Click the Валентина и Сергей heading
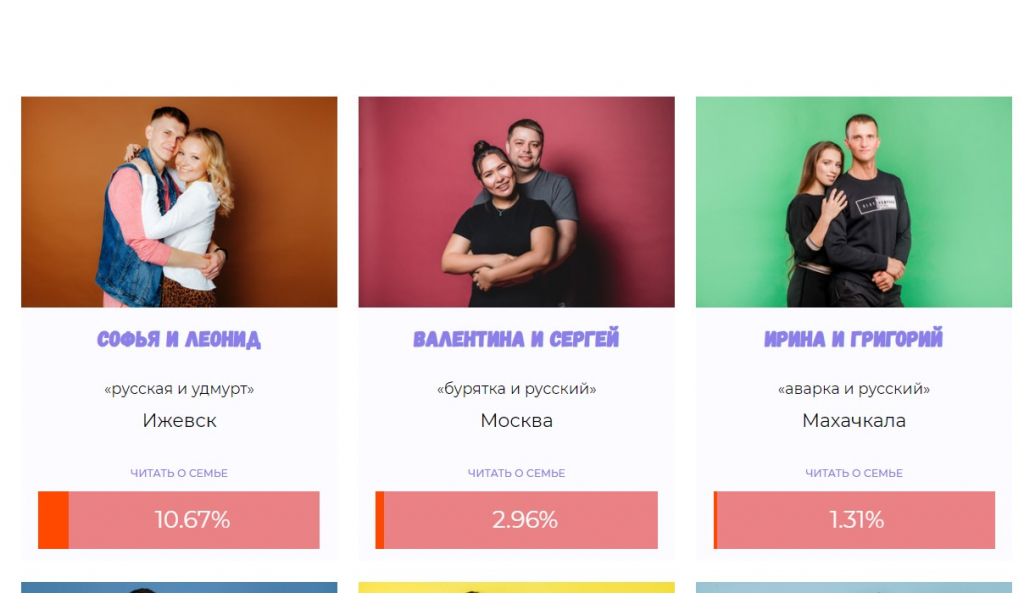1024x593 pixels. coord(517,340)
